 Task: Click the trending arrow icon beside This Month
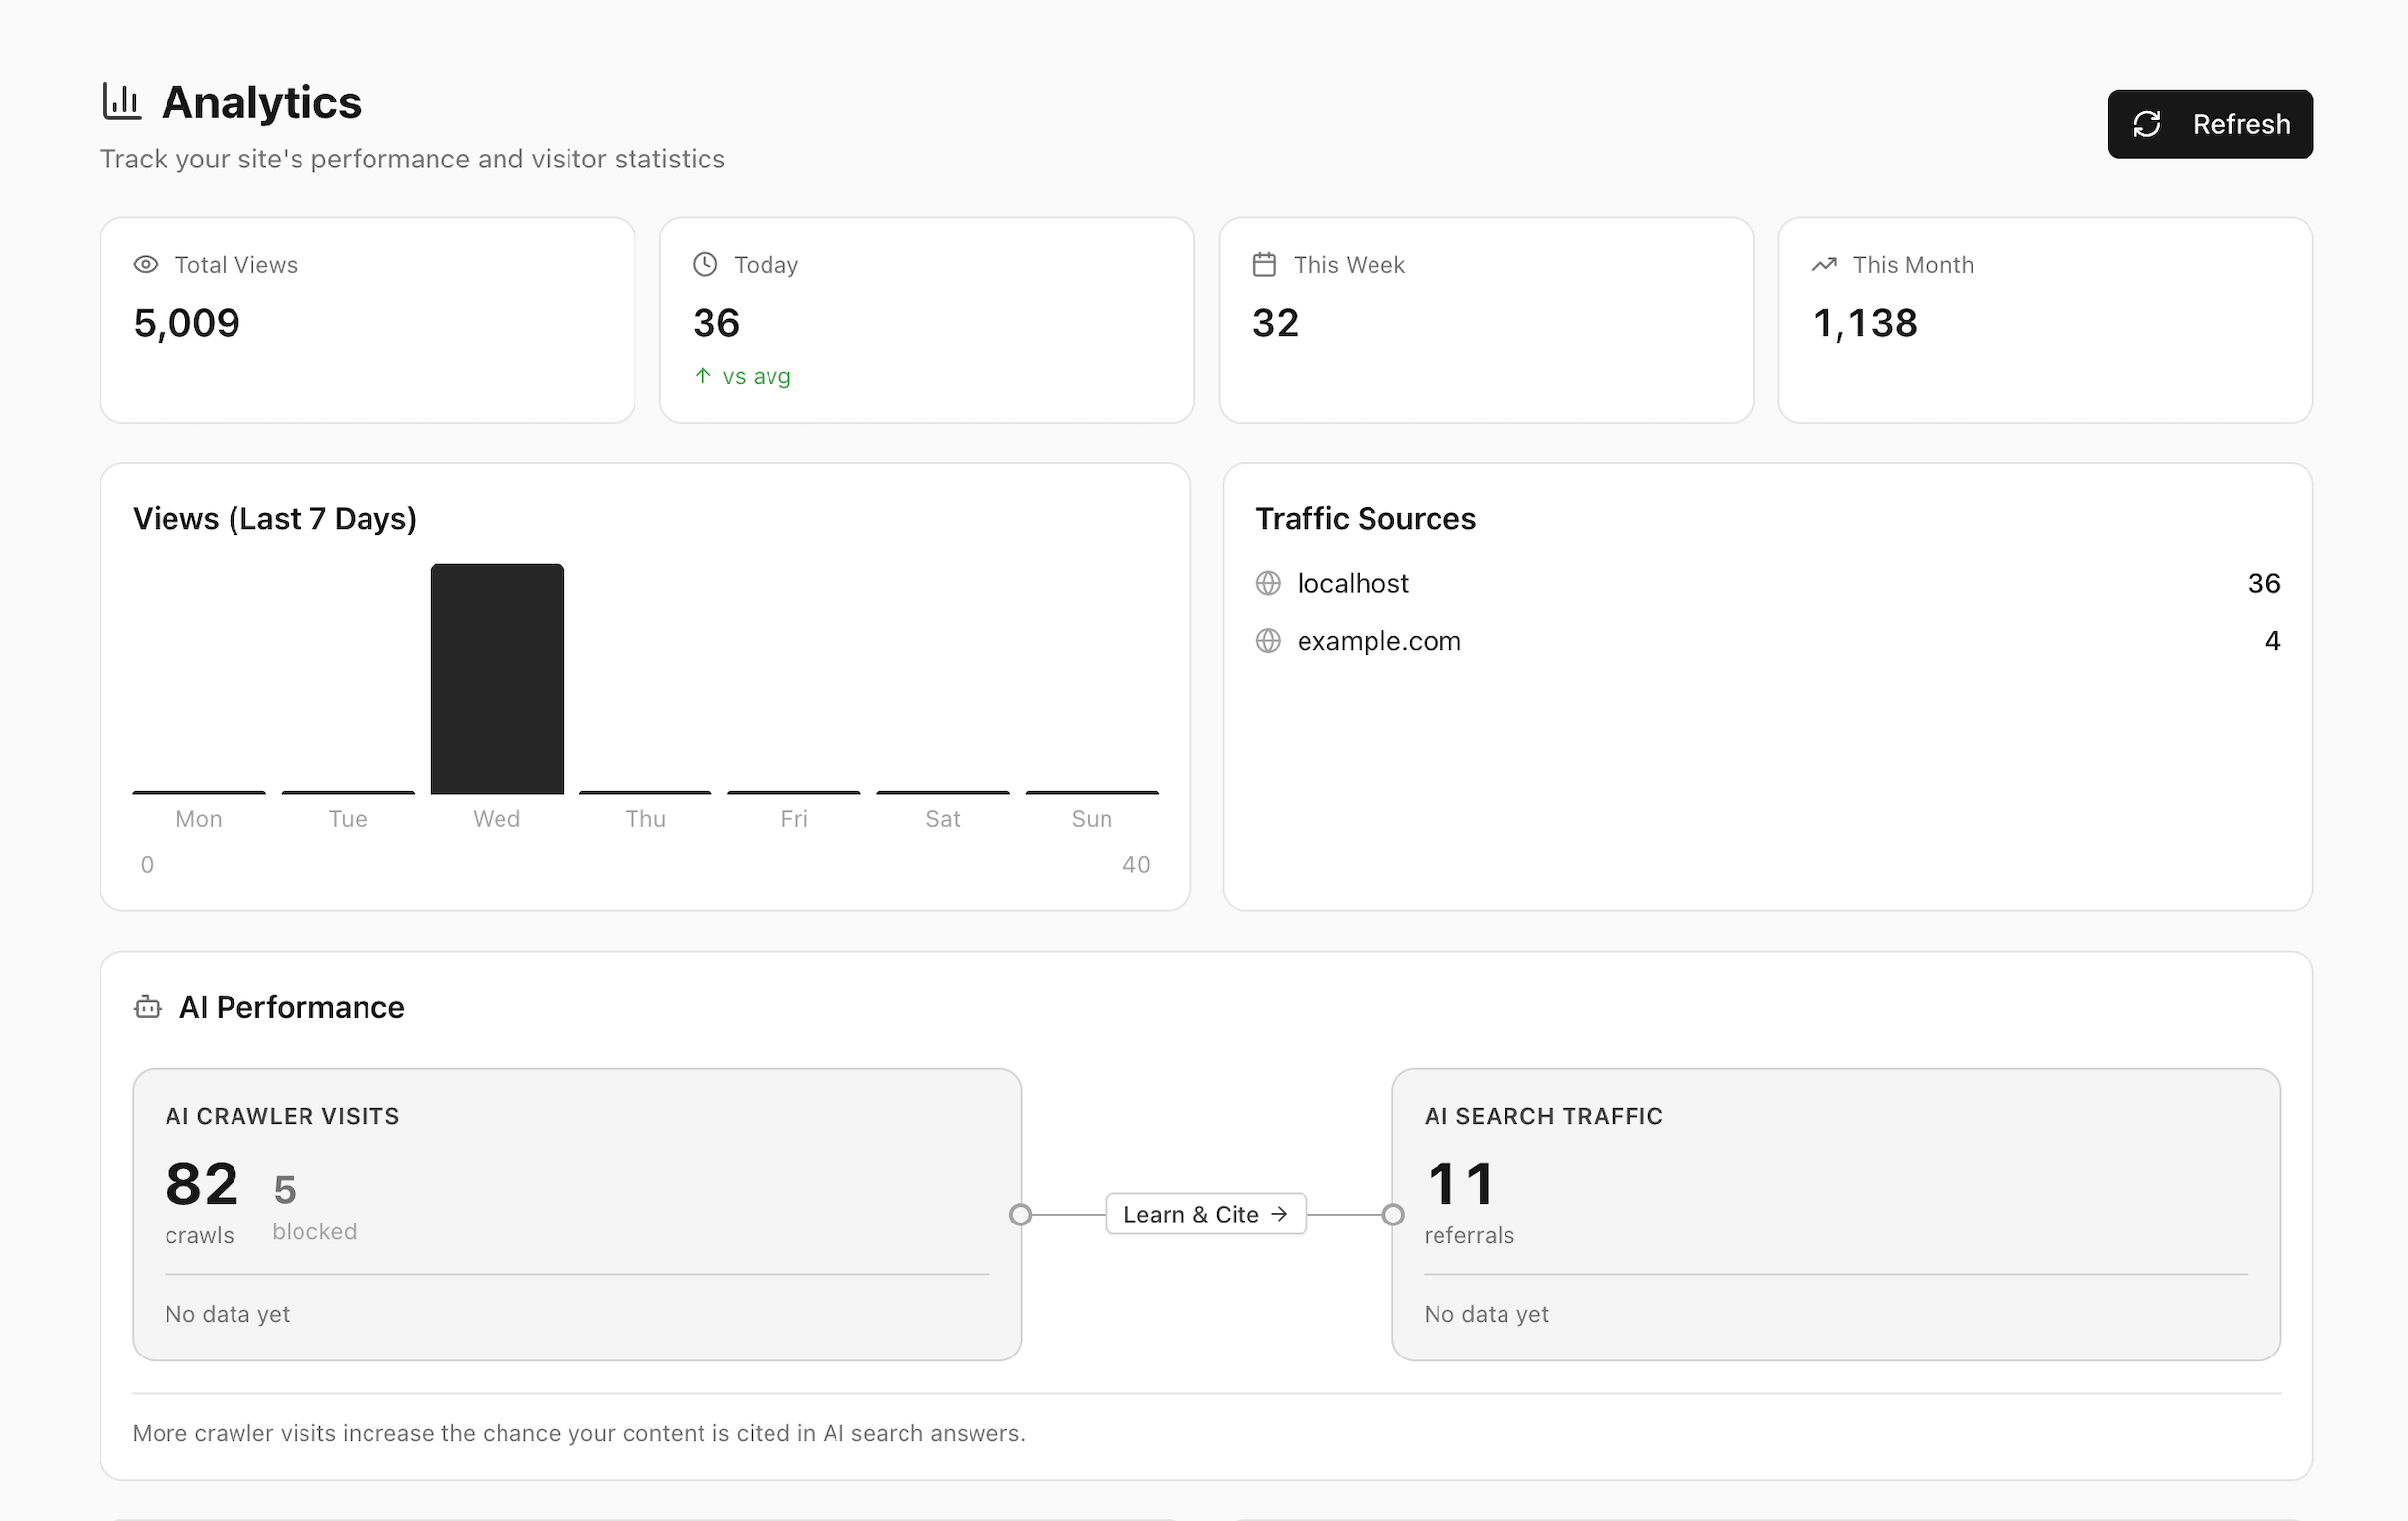(x=1824, y=265)
